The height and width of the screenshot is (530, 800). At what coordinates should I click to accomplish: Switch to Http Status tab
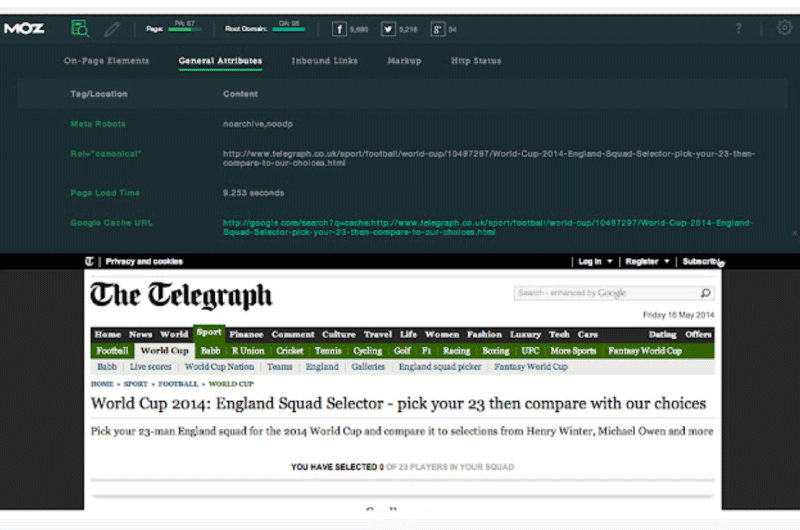476,61
